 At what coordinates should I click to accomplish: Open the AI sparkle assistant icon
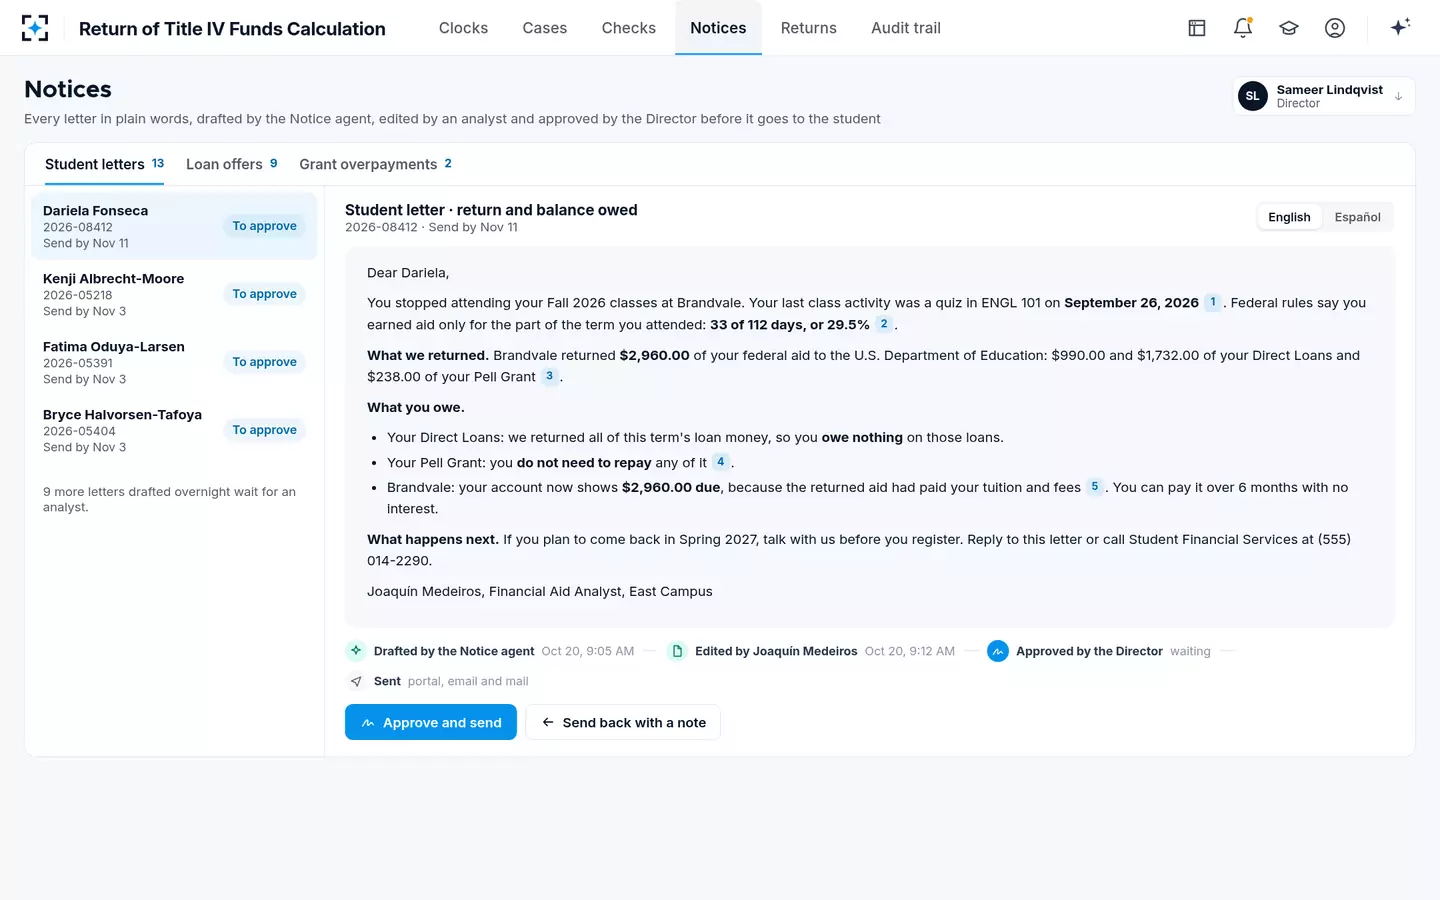(1400, 27)
